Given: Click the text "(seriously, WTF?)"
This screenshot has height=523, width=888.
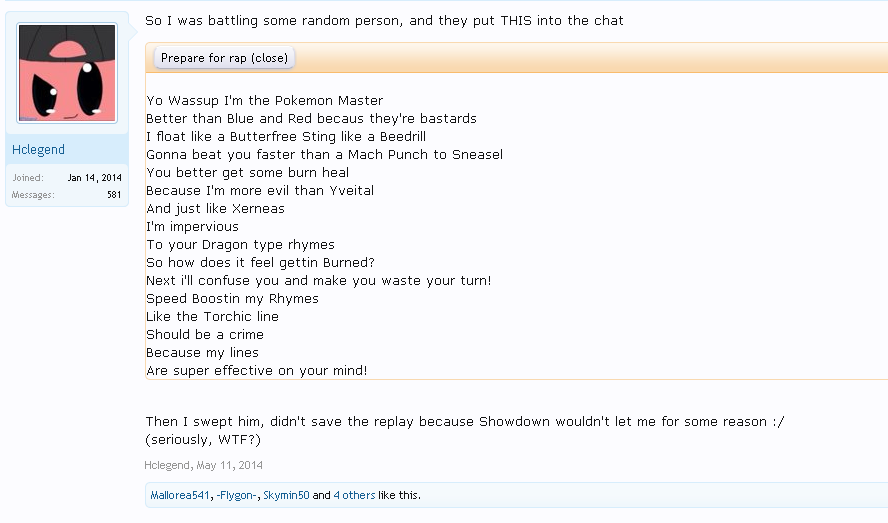Looking at the screenshot, I should [x=203, y=440].
